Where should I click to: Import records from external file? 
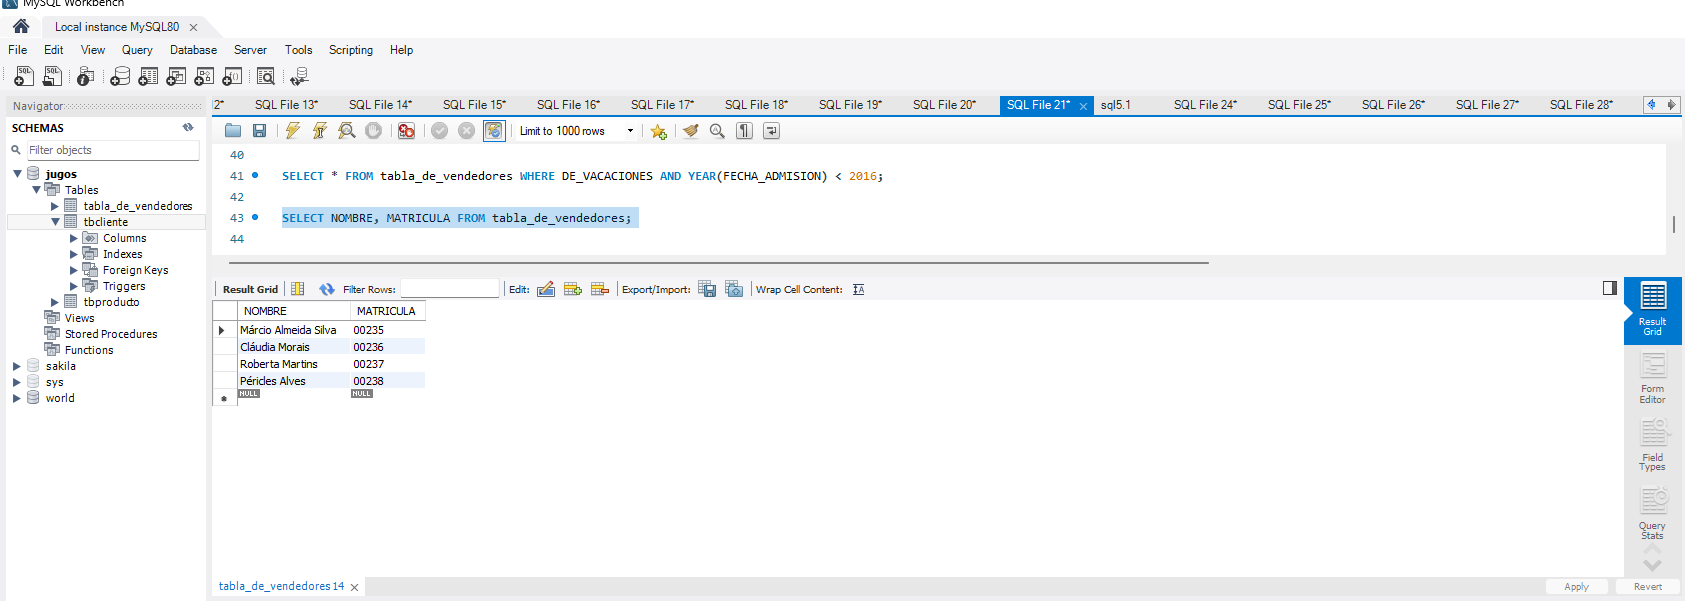tap(734, 289)
